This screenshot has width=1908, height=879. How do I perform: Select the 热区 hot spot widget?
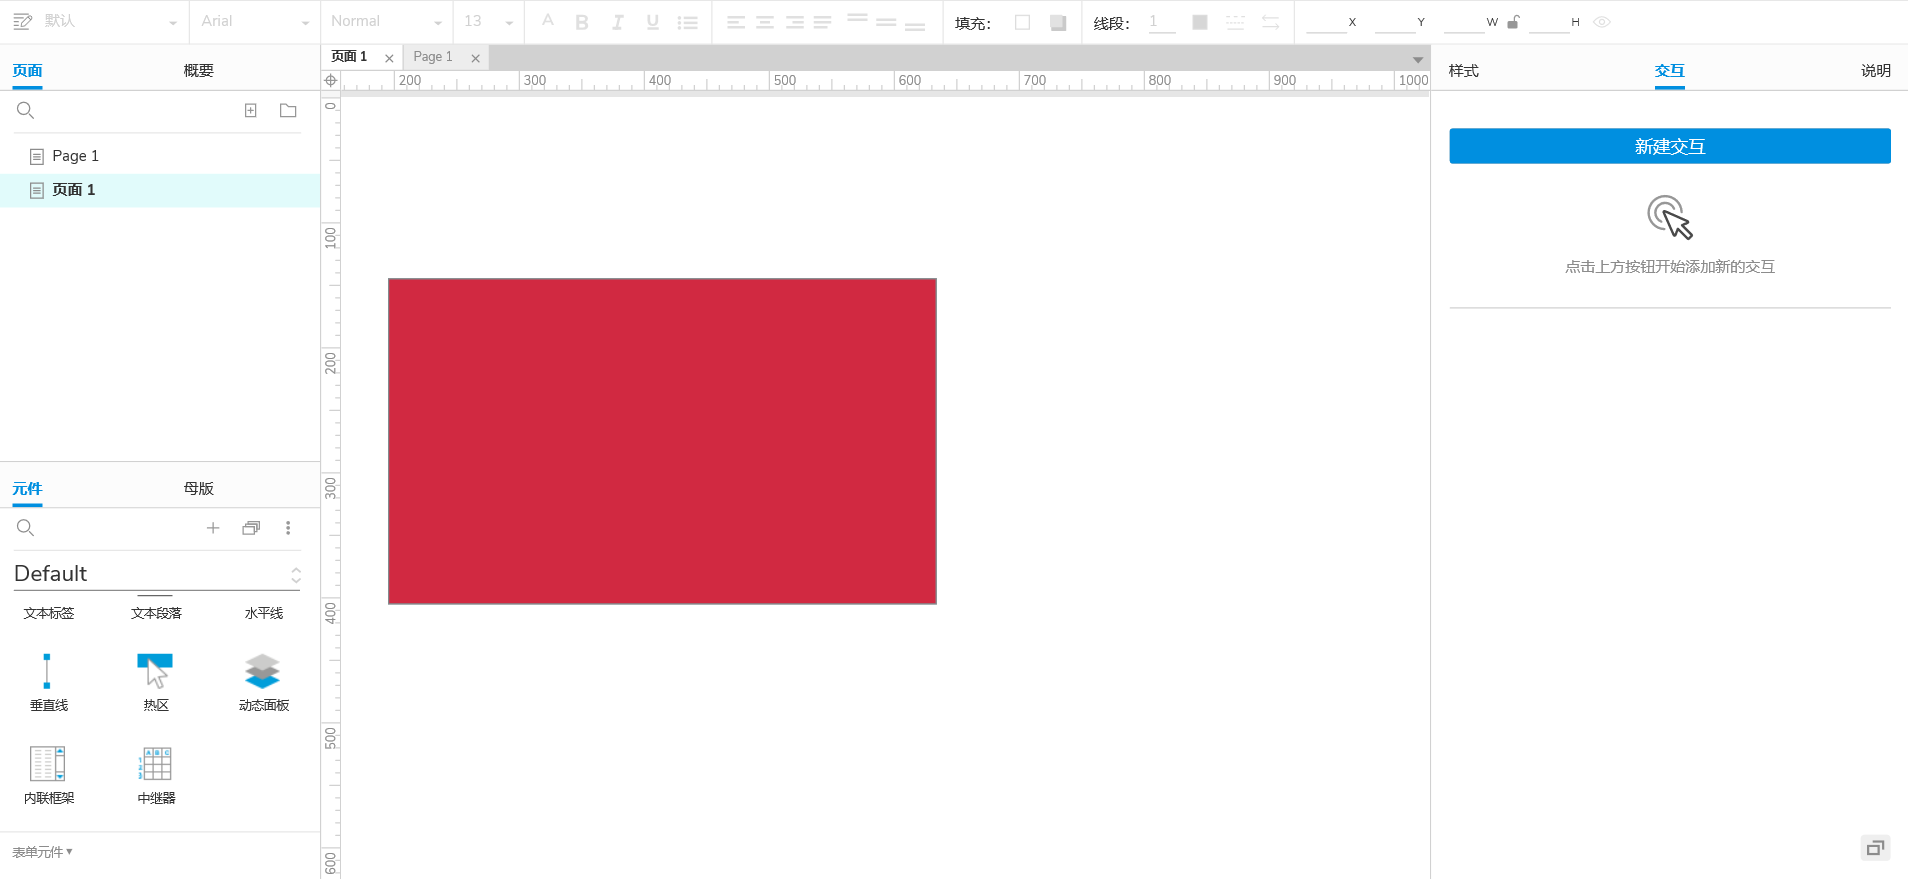[156, 682]
